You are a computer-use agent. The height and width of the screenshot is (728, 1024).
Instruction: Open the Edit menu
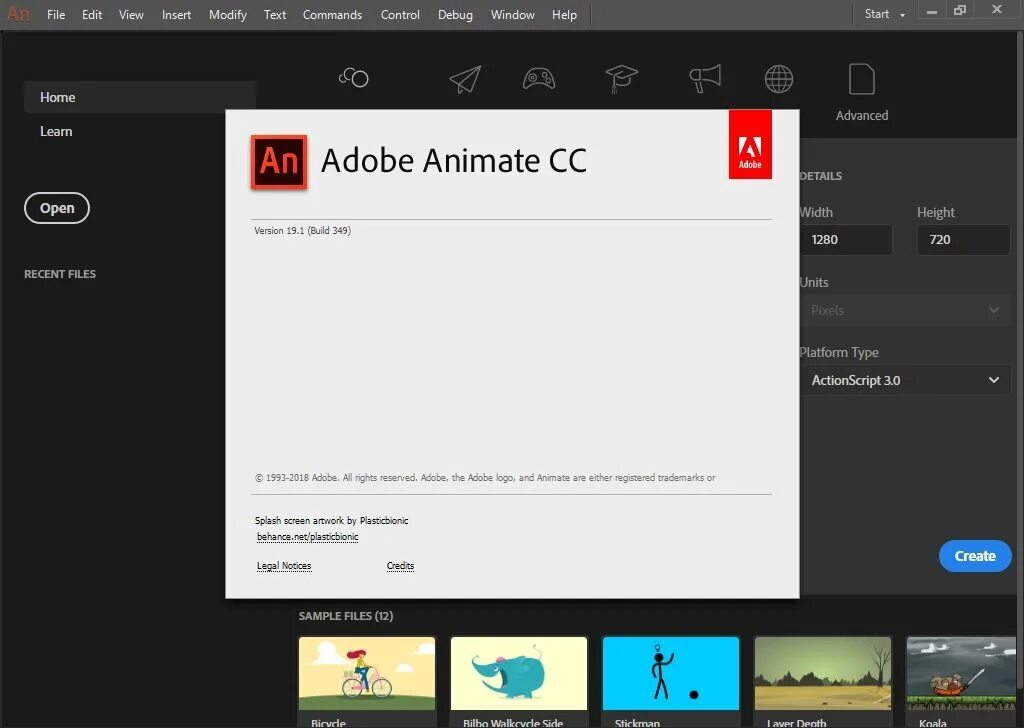92,14
